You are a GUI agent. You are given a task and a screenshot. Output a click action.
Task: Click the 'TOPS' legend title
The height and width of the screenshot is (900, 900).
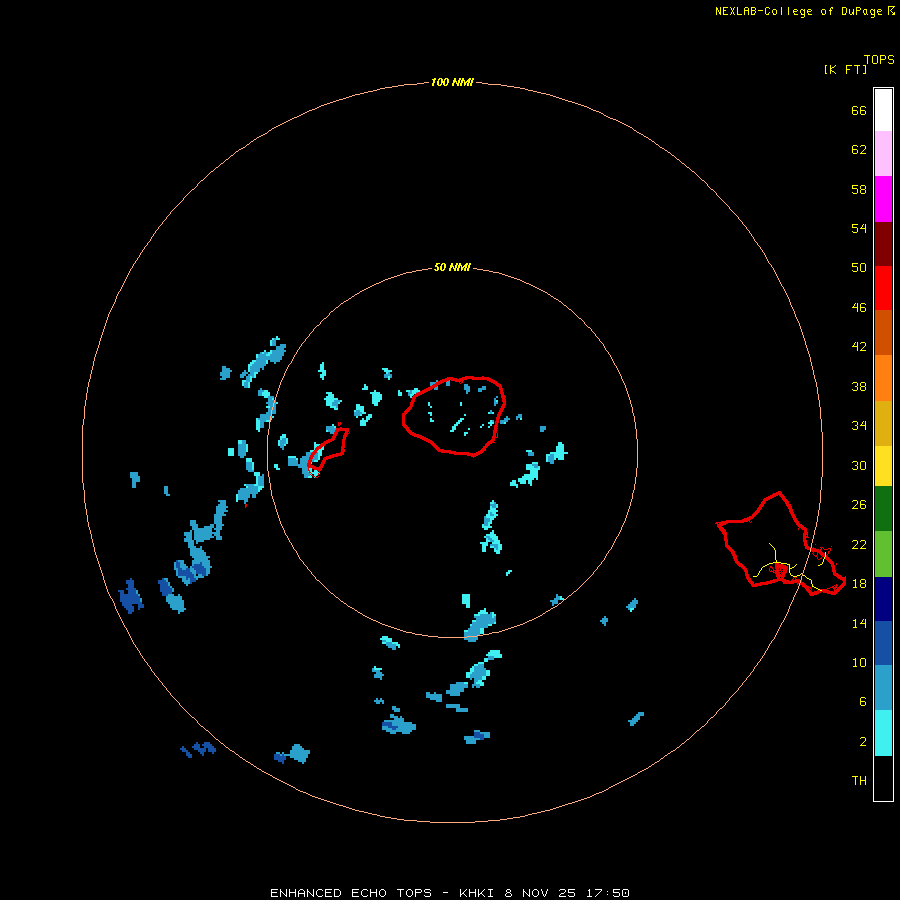[879, 60]
